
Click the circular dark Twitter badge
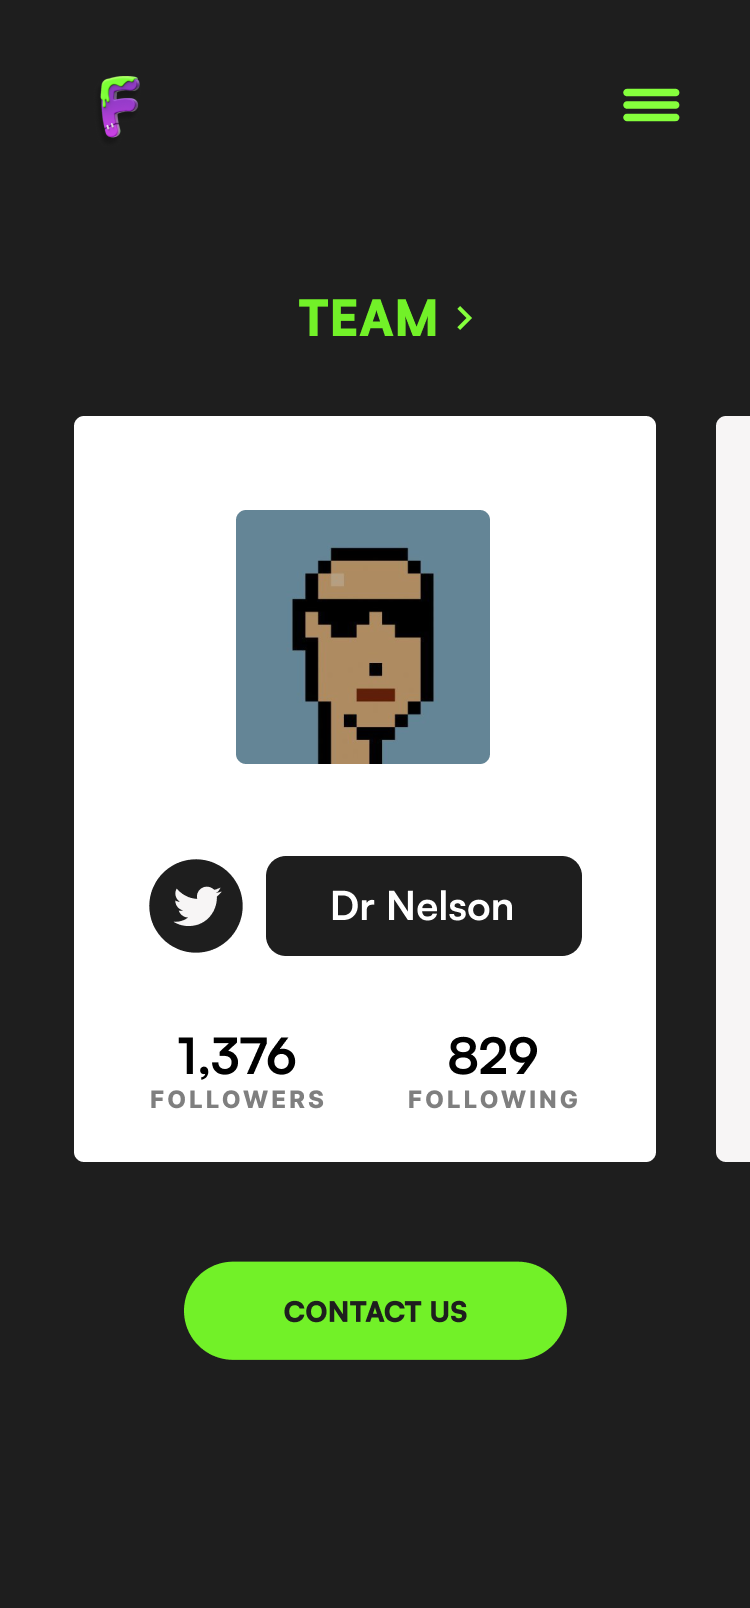tap(196, 906)
